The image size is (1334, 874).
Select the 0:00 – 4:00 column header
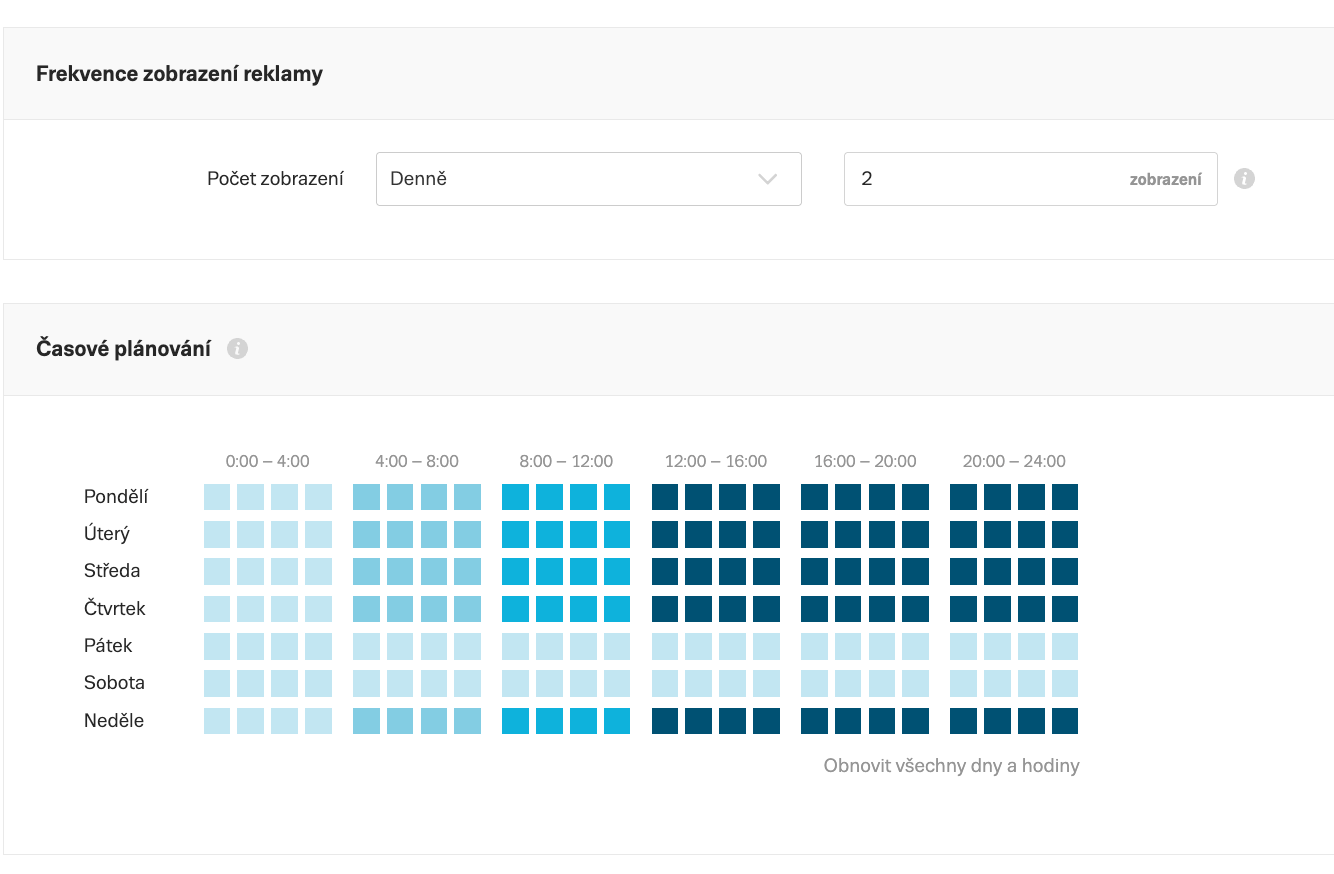click(268, 461)
